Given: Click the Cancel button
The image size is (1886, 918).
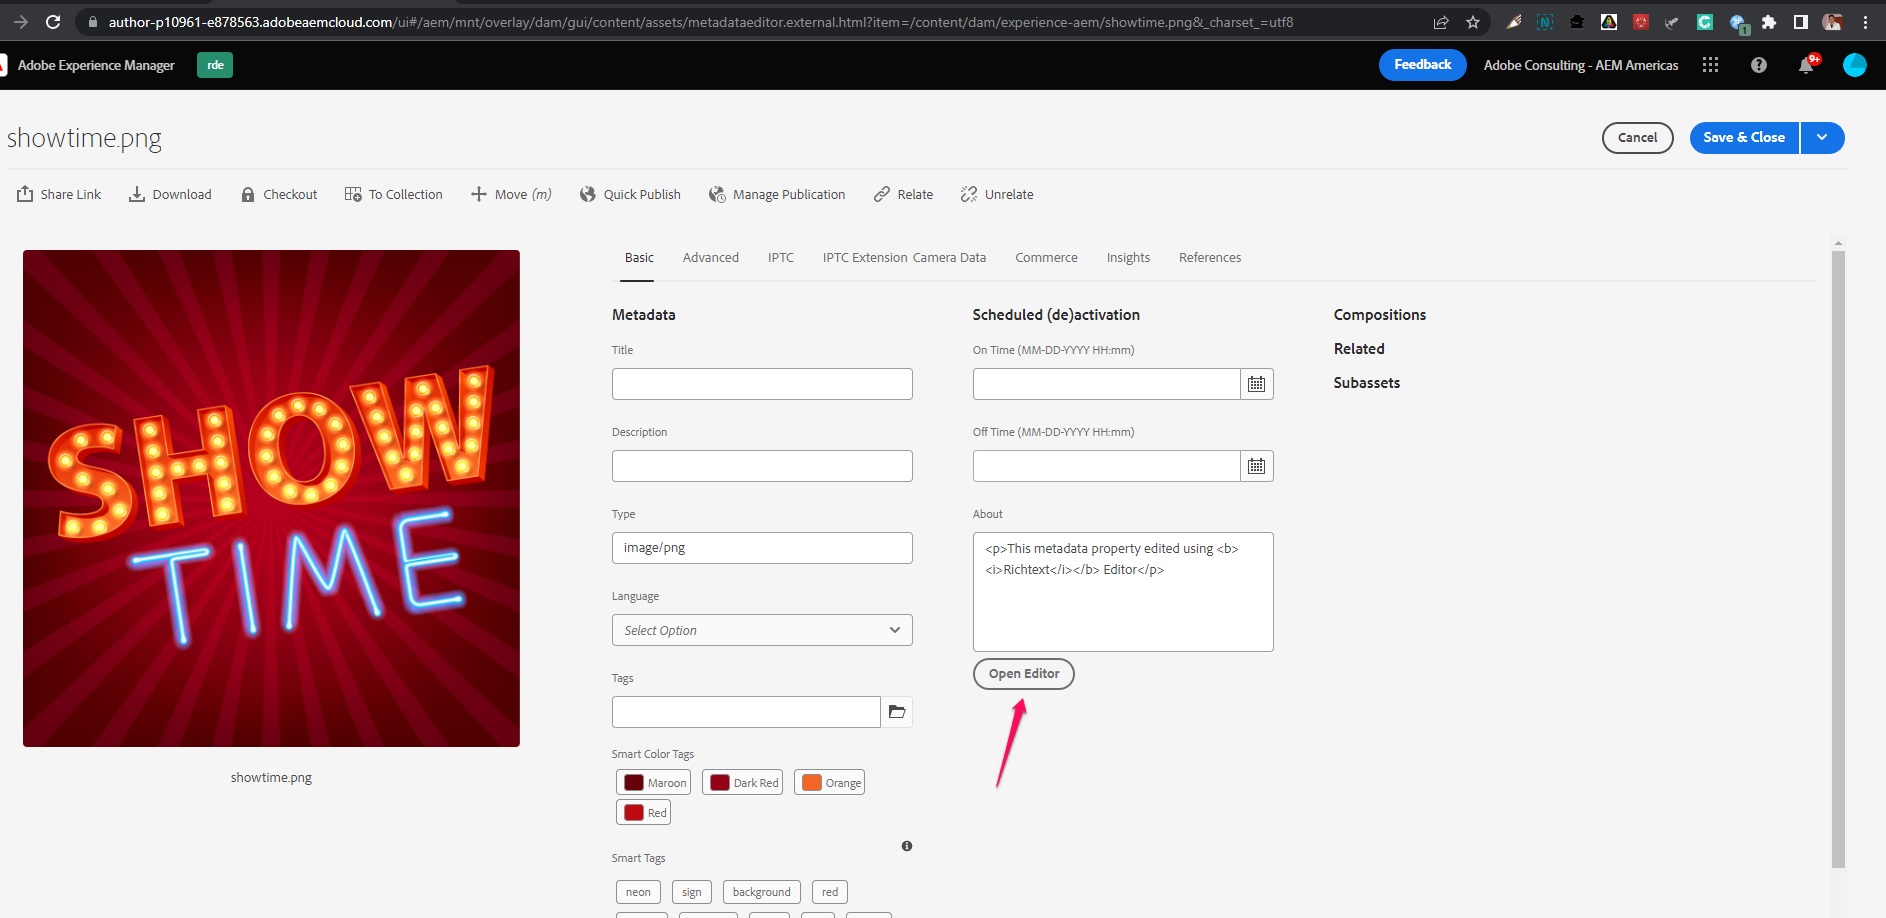Looking at the screenshot, I should pos(1638,138).
